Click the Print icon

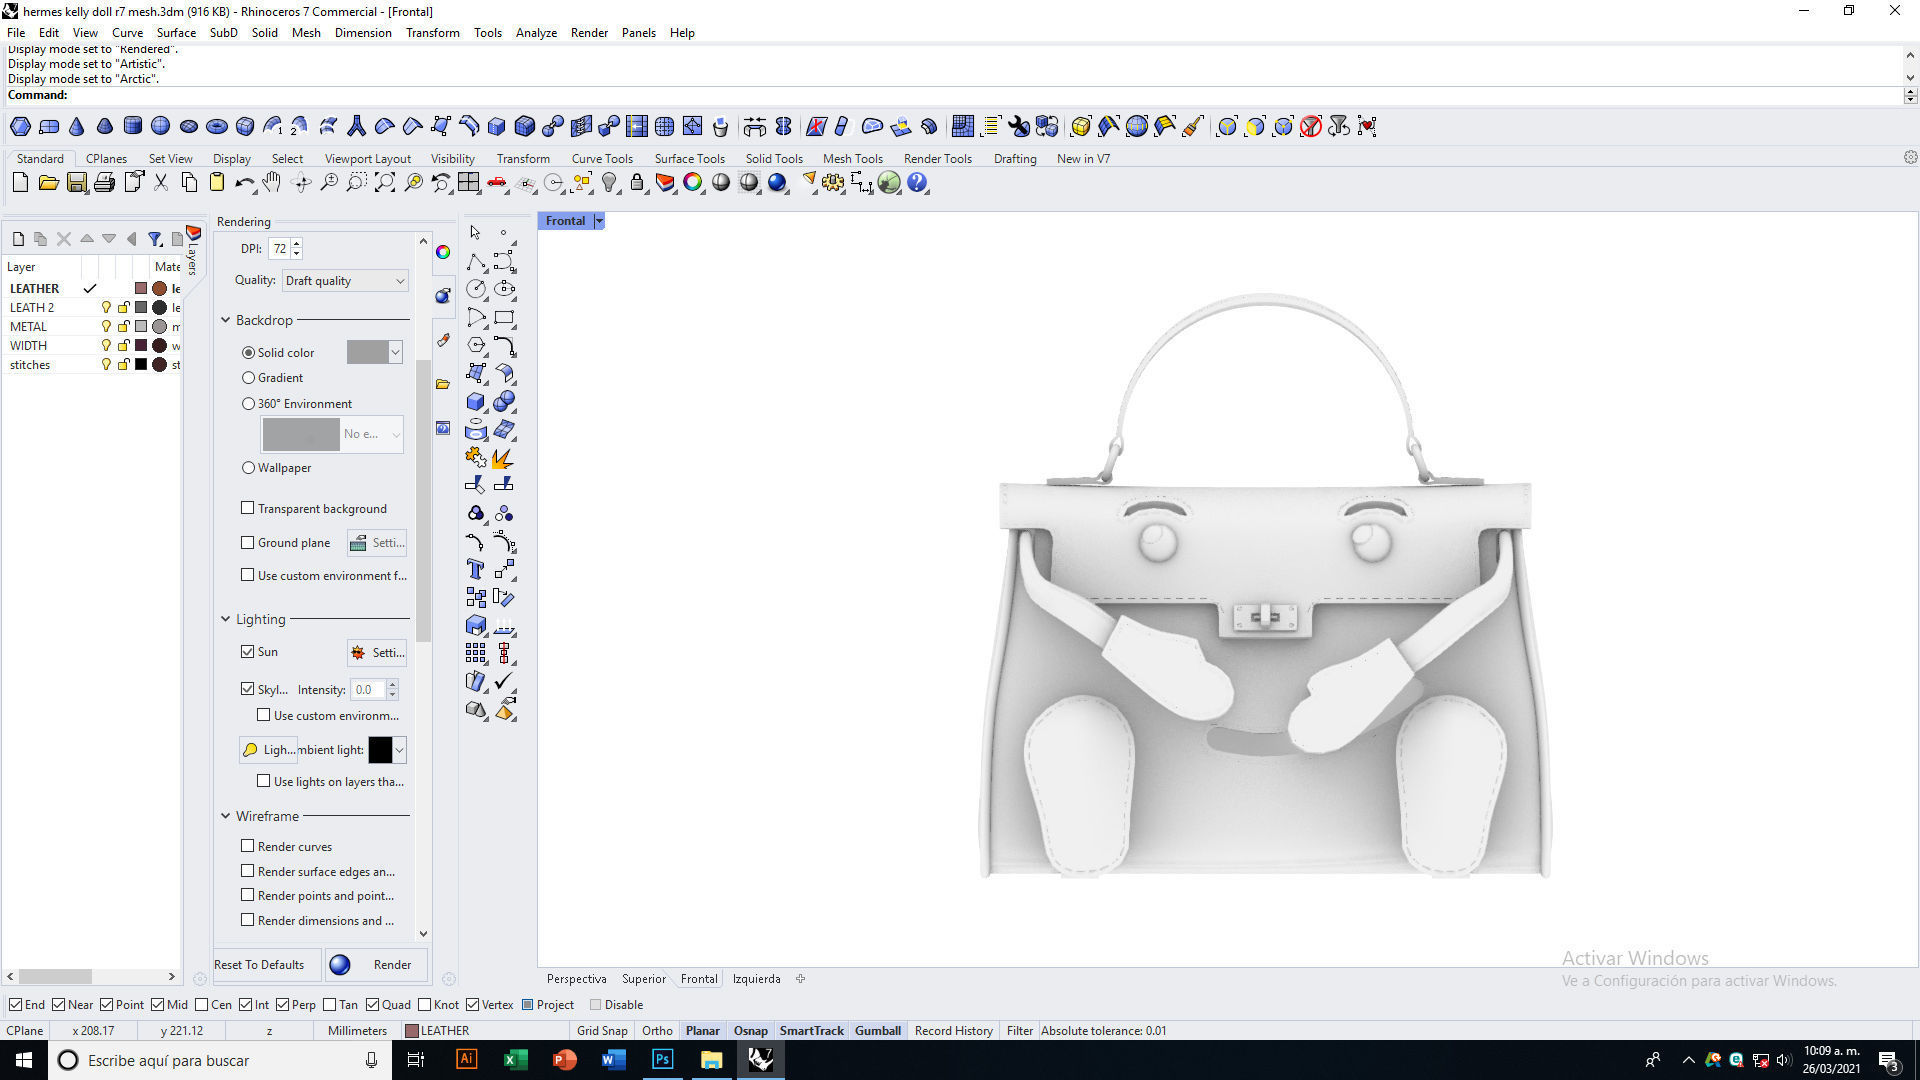(104, 183)
